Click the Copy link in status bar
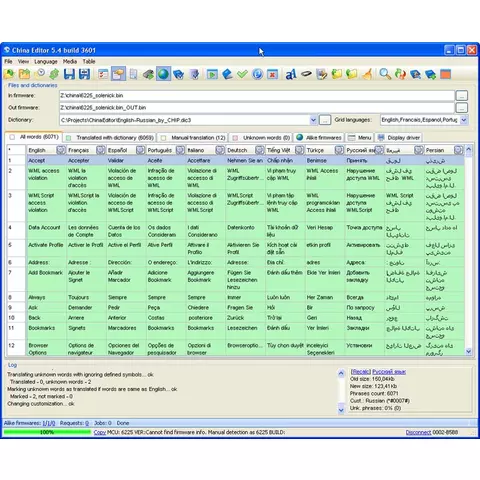The width and height of the screenshot is (480, 480). coord(99,432)
